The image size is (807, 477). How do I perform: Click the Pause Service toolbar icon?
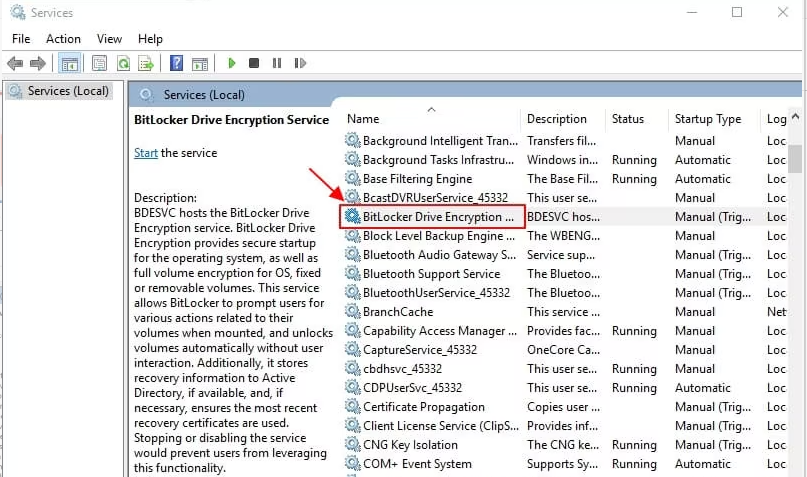click(277, 63)
